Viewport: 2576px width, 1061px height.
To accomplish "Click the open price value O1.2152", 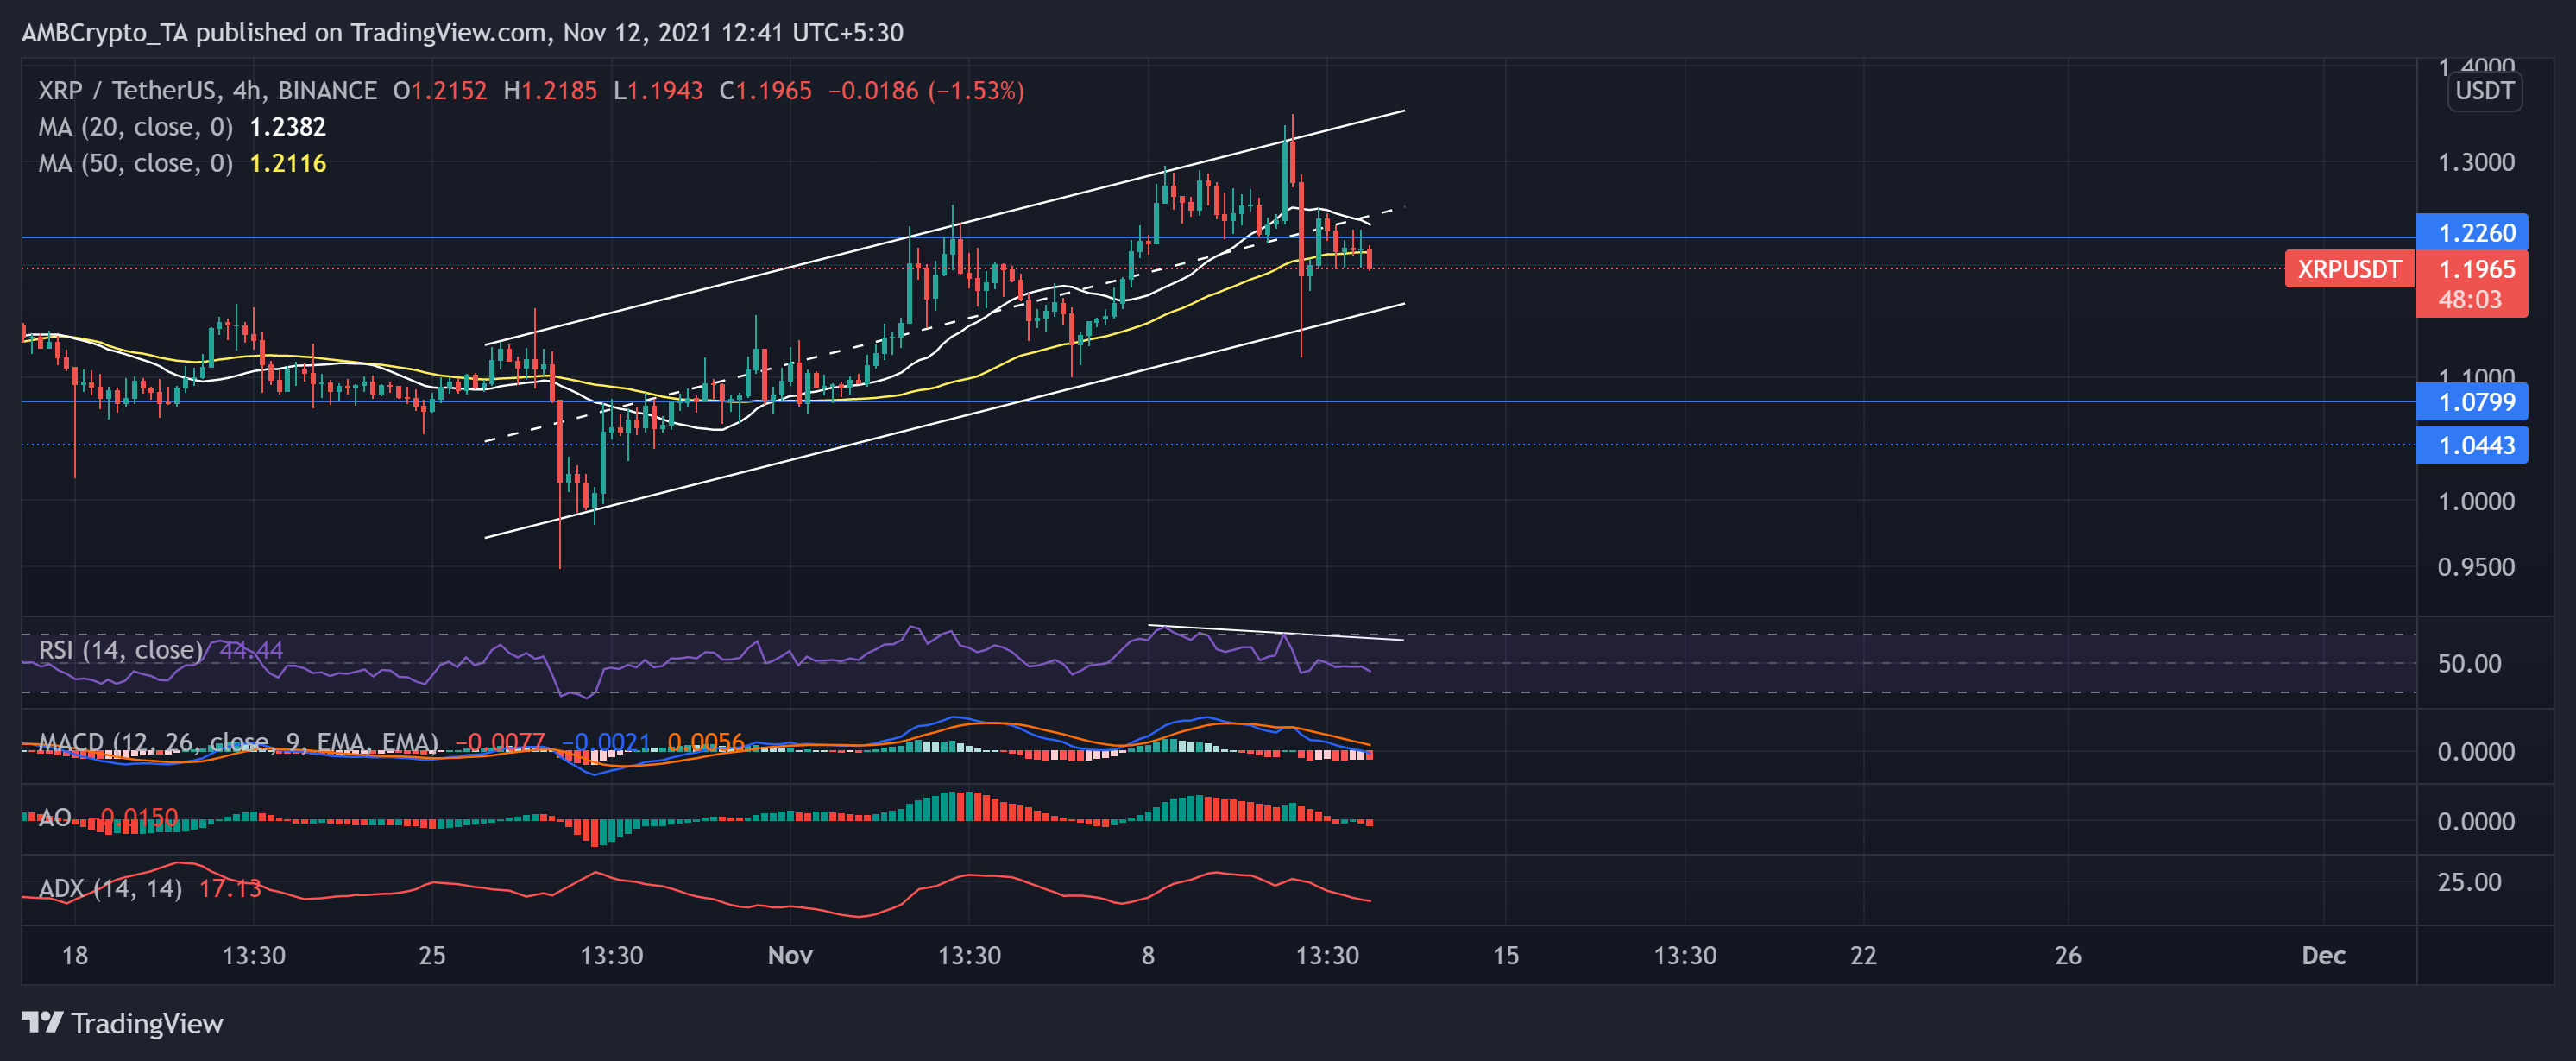I will 440,91.
